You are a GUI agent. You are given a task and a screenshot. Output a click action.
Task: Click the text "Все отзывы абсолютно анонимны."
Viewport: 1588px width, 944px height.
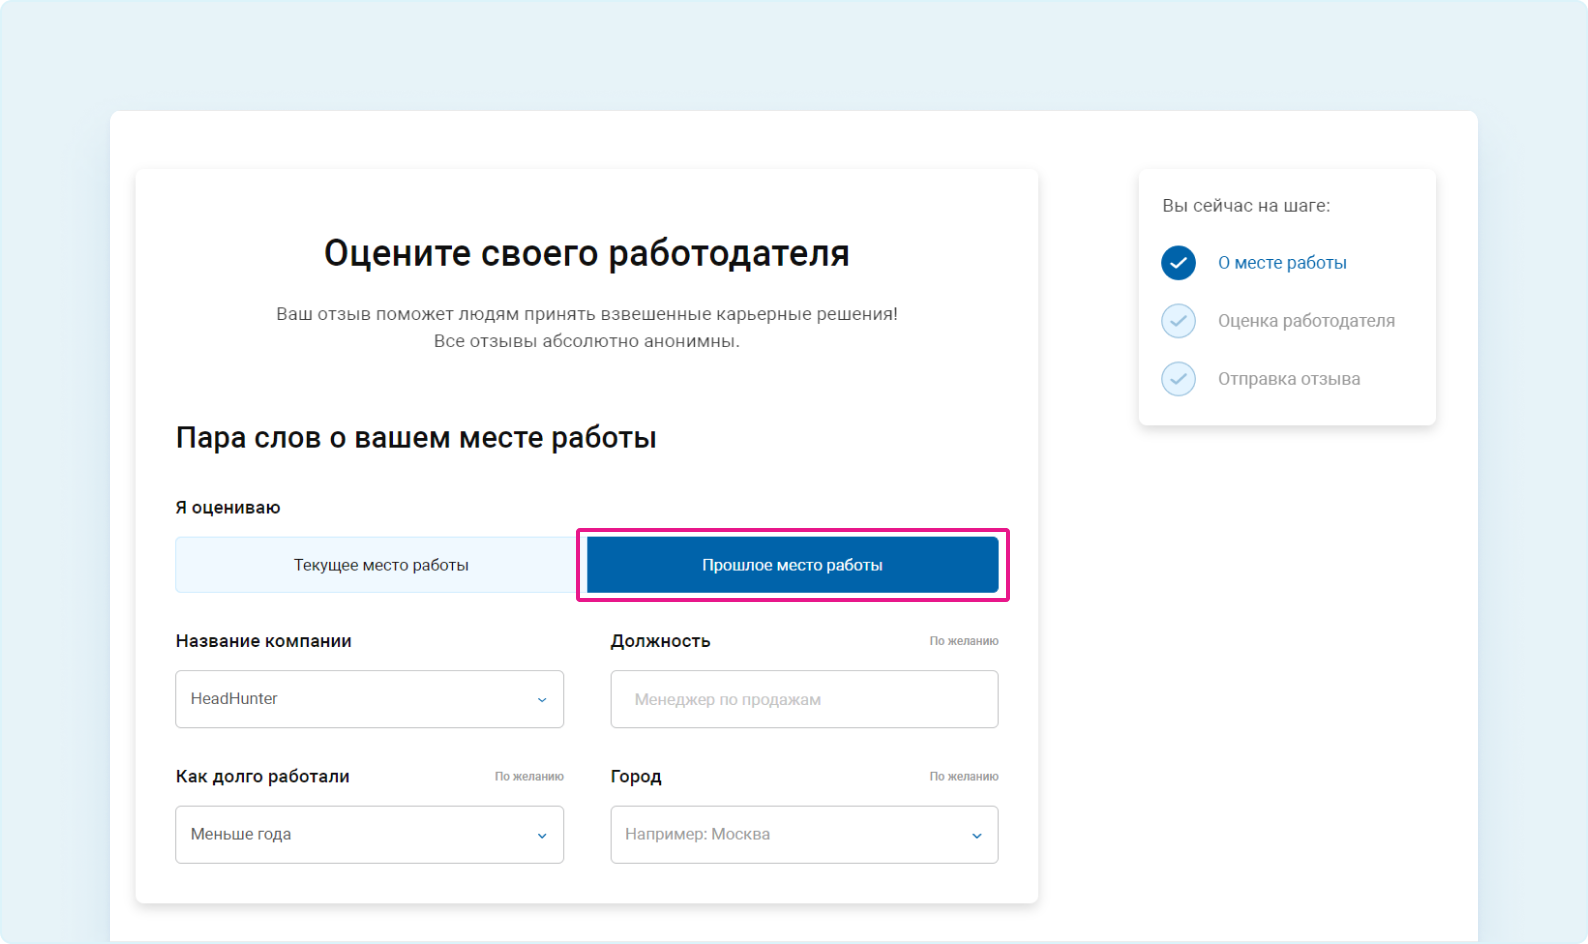coord(587,341)
